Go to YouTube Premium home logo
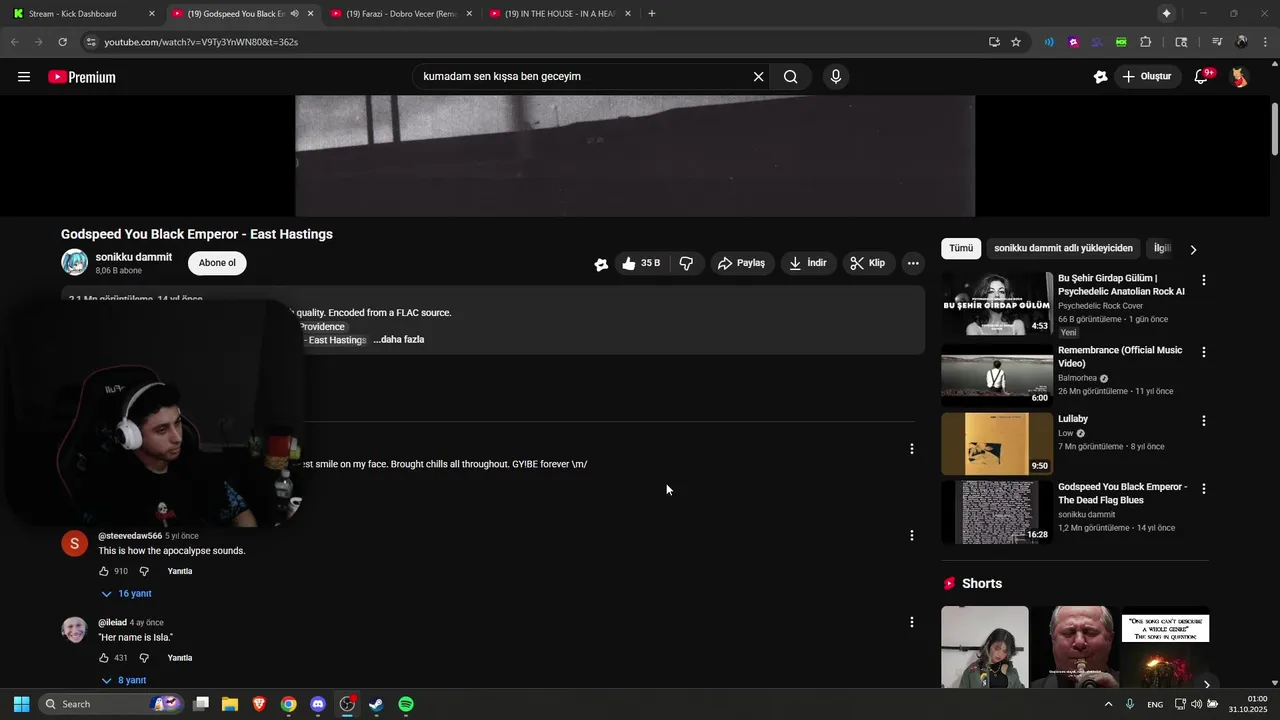Image resolution: width=1280 pixels, height=720 pixels. (82, 77)
